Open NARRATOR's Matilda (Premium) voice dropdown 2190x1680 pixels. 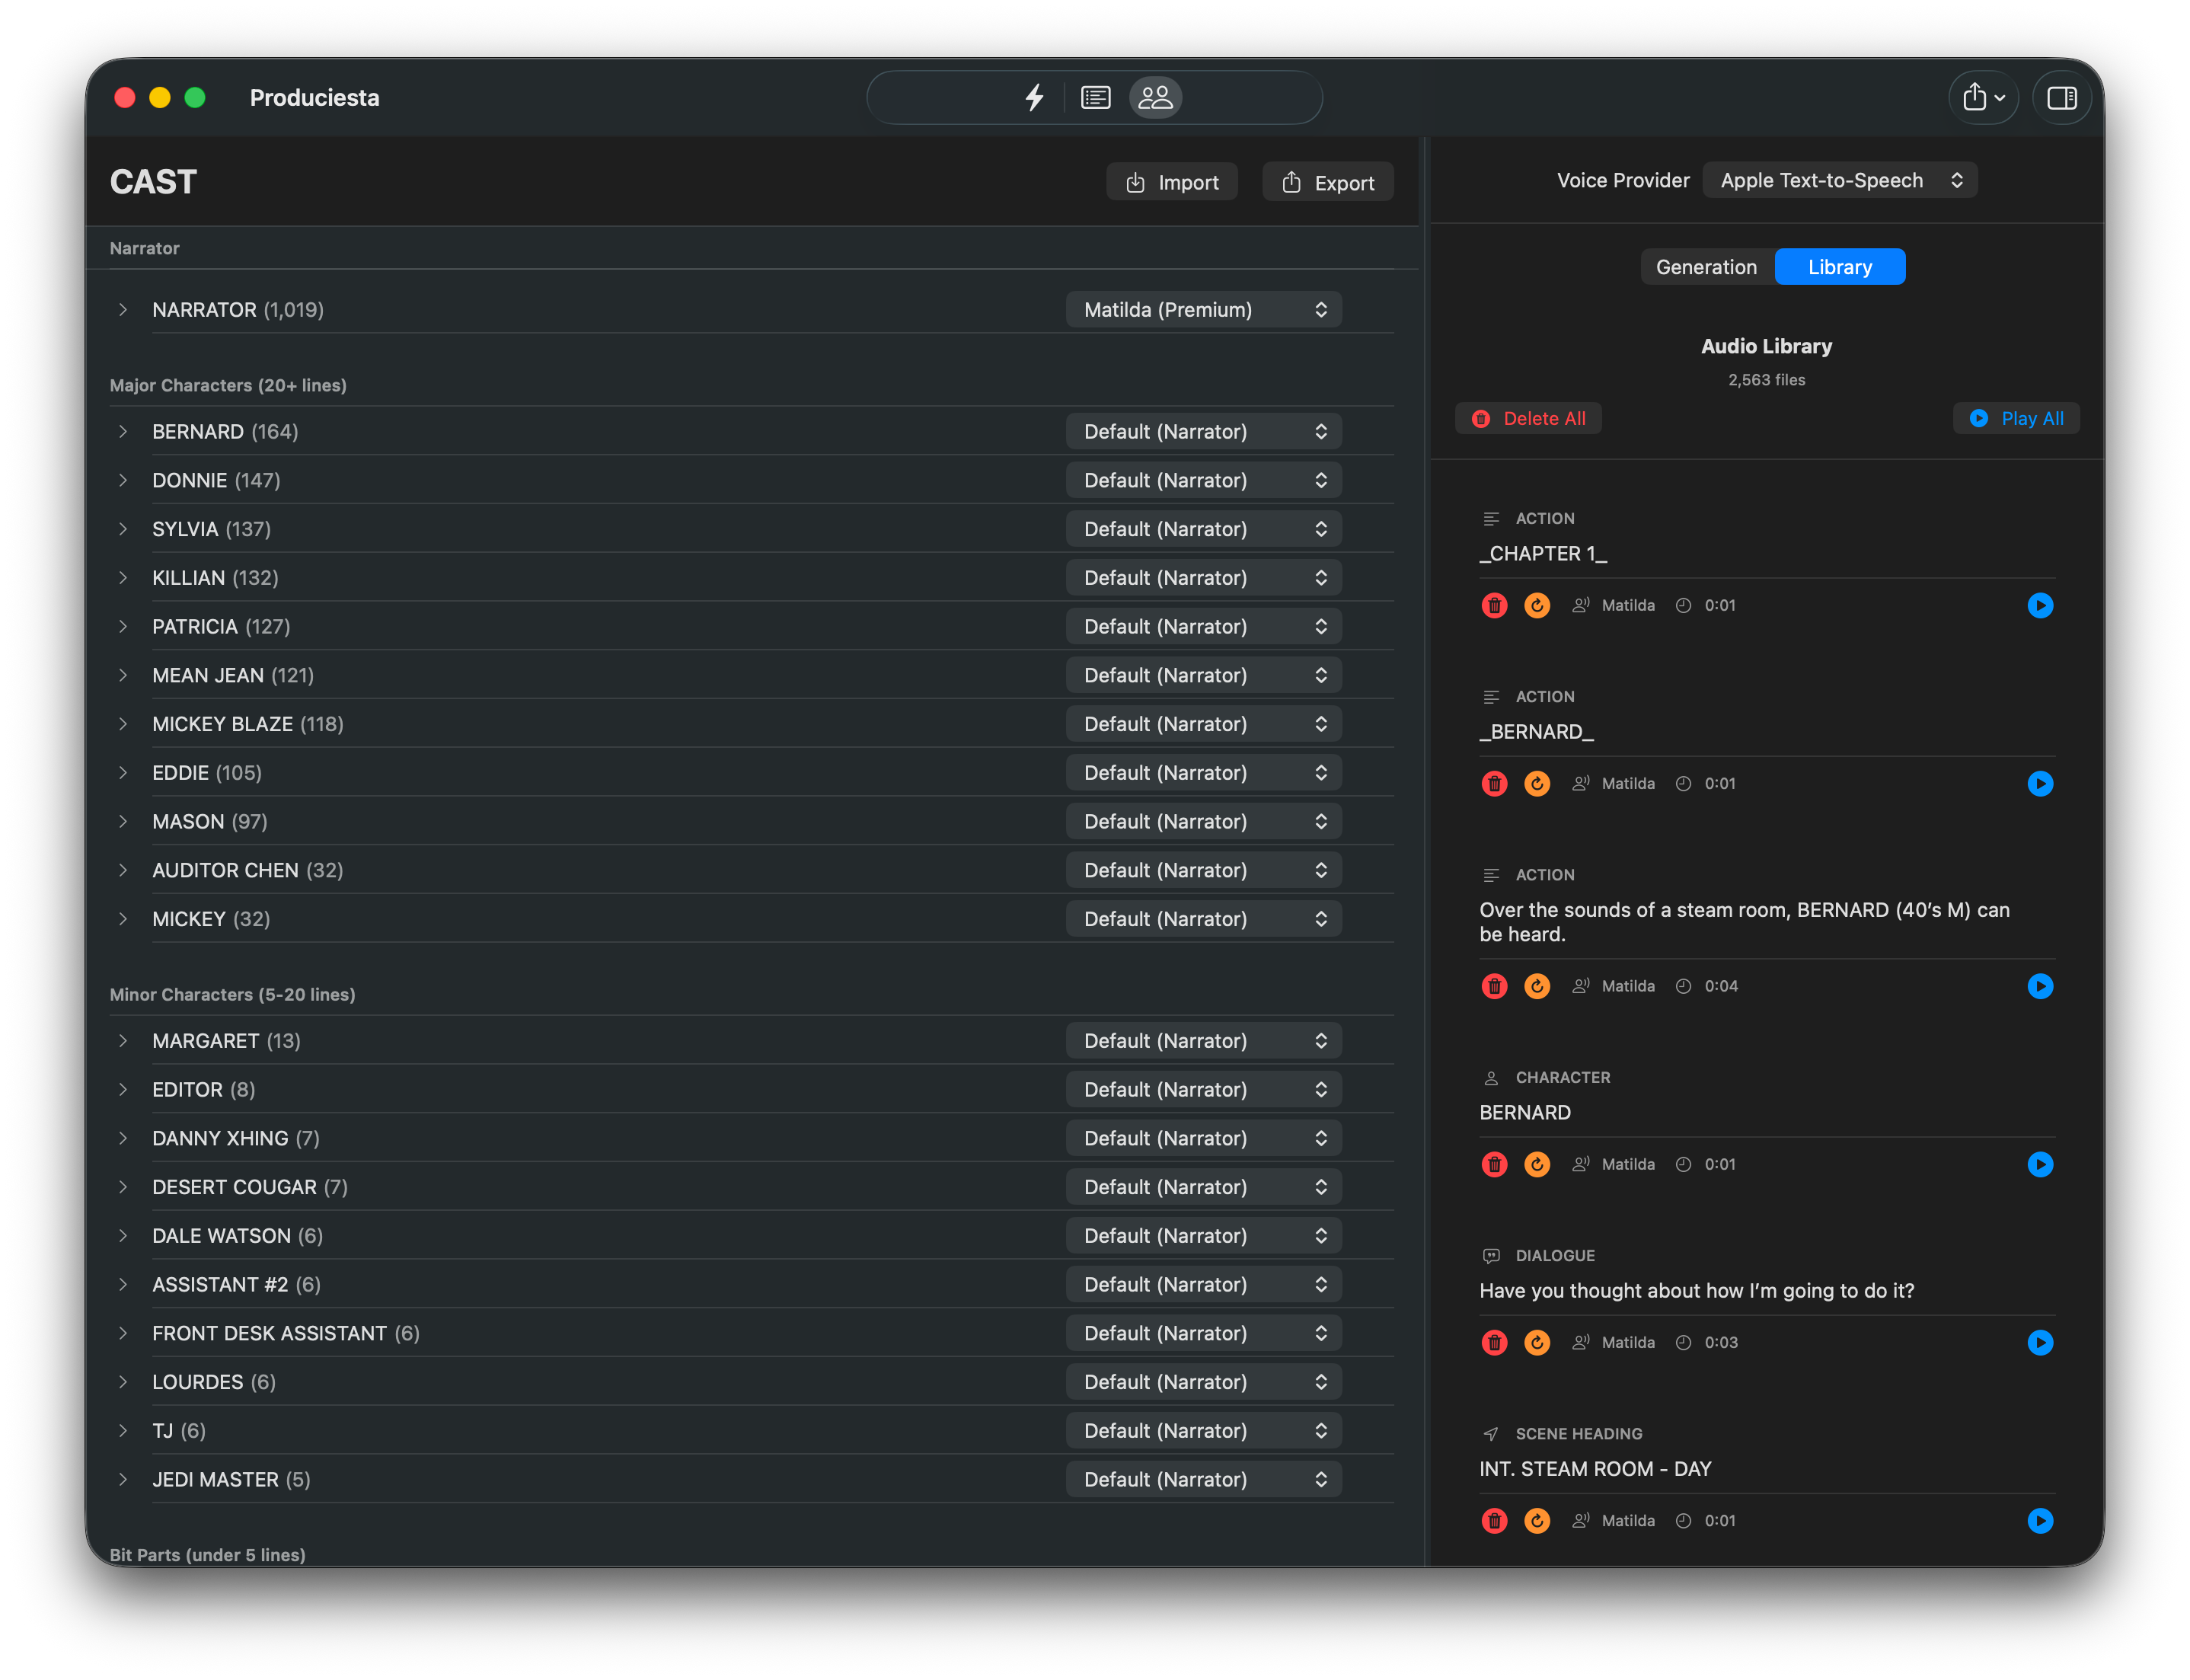[1203, 310]
